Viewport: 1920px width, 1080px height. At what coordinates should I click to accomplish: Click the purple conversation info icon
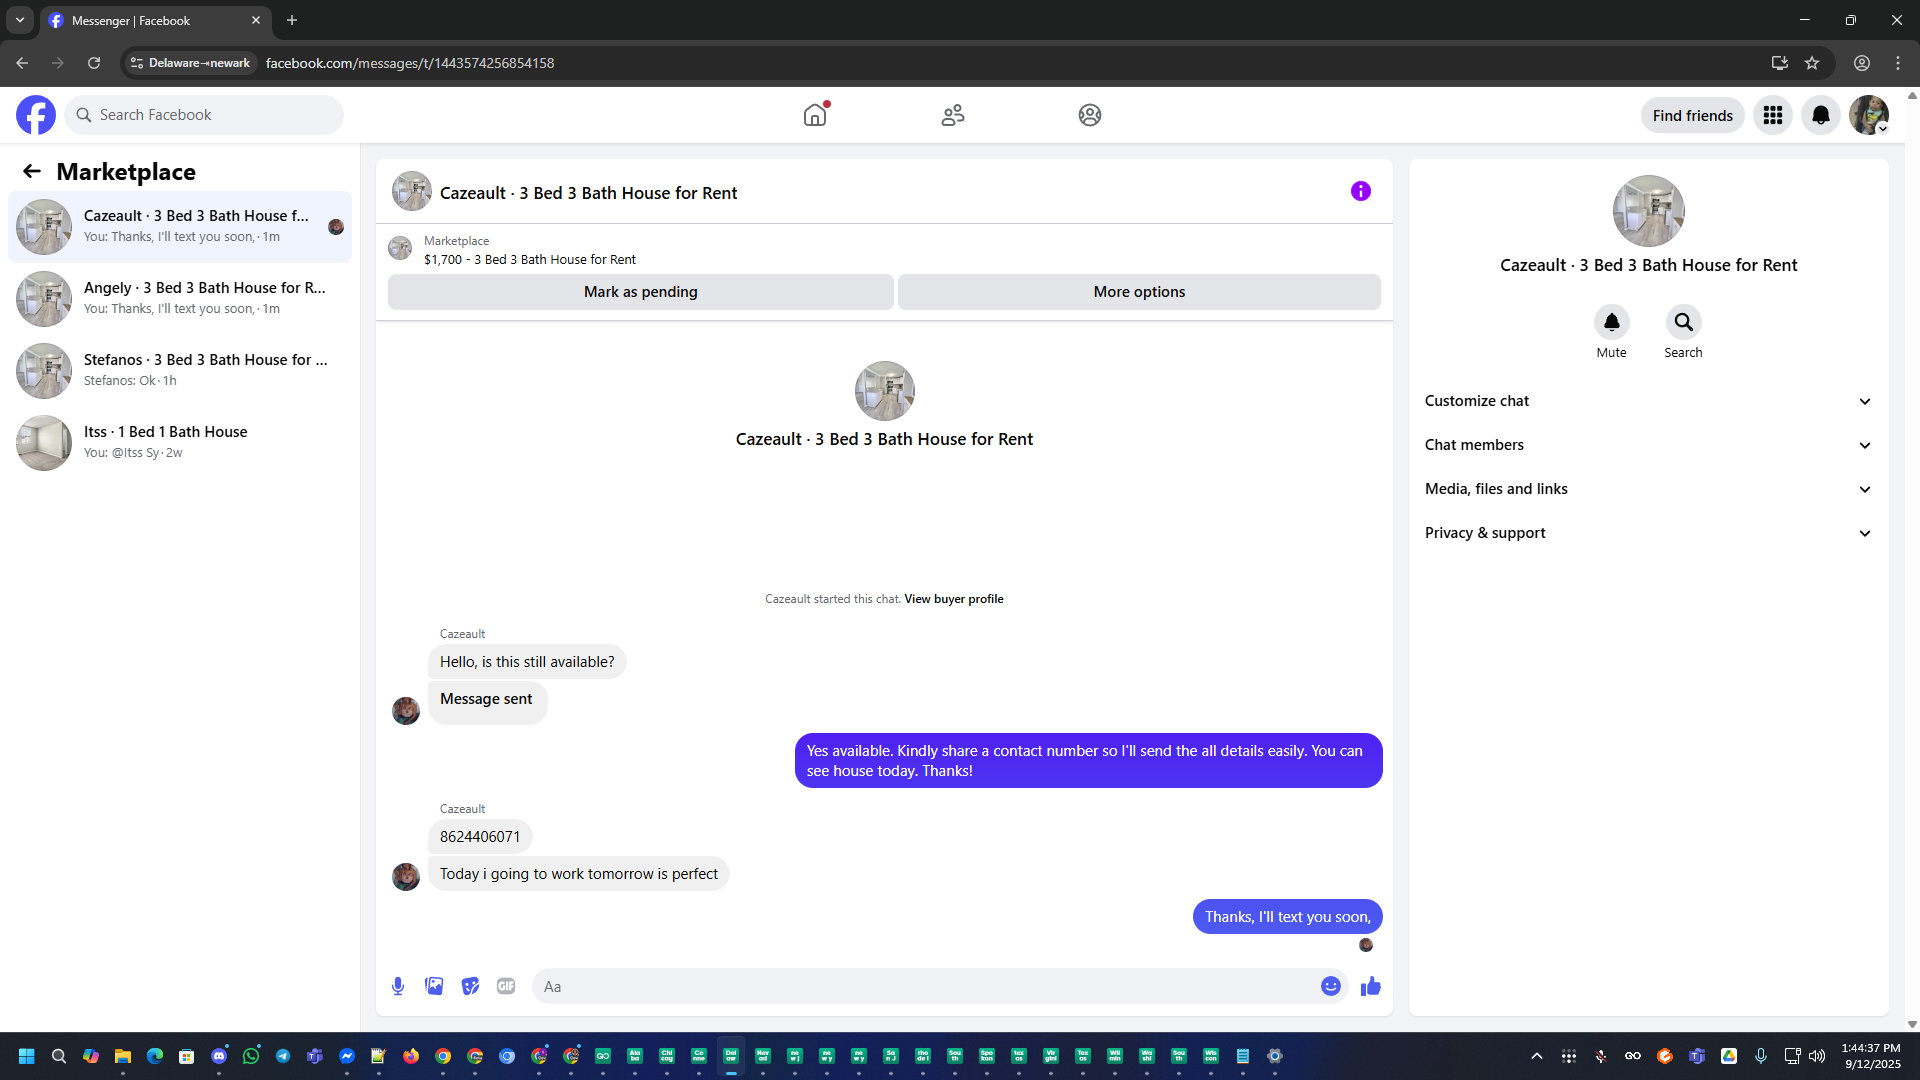[x=1360, y=191]
